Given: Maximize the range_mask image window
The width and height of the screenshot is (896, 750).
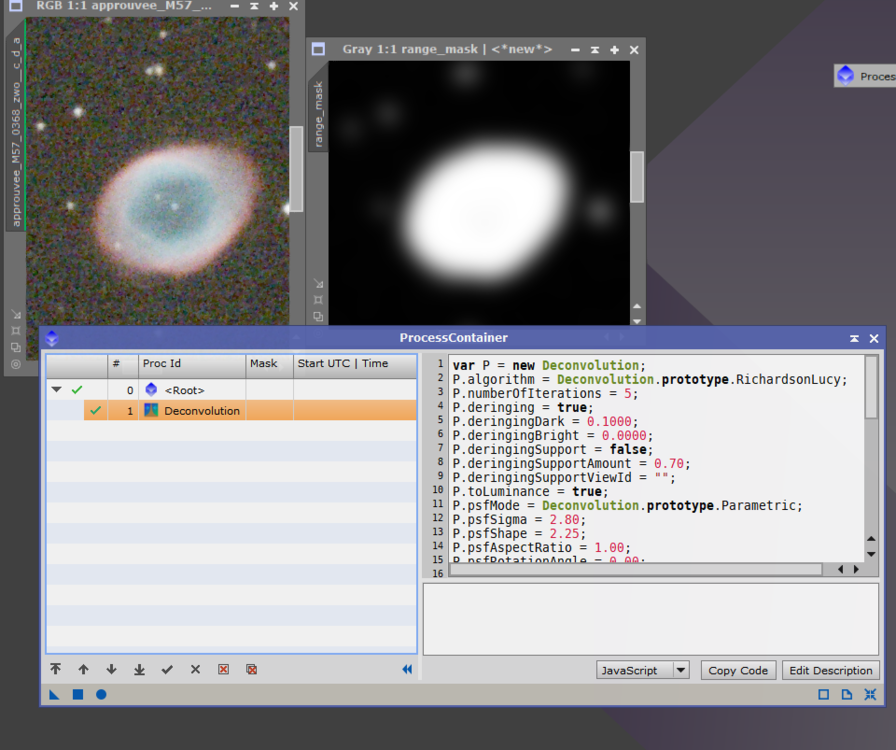Looking at the screenshot, I should pyautogui.click(x=614, y=50).
